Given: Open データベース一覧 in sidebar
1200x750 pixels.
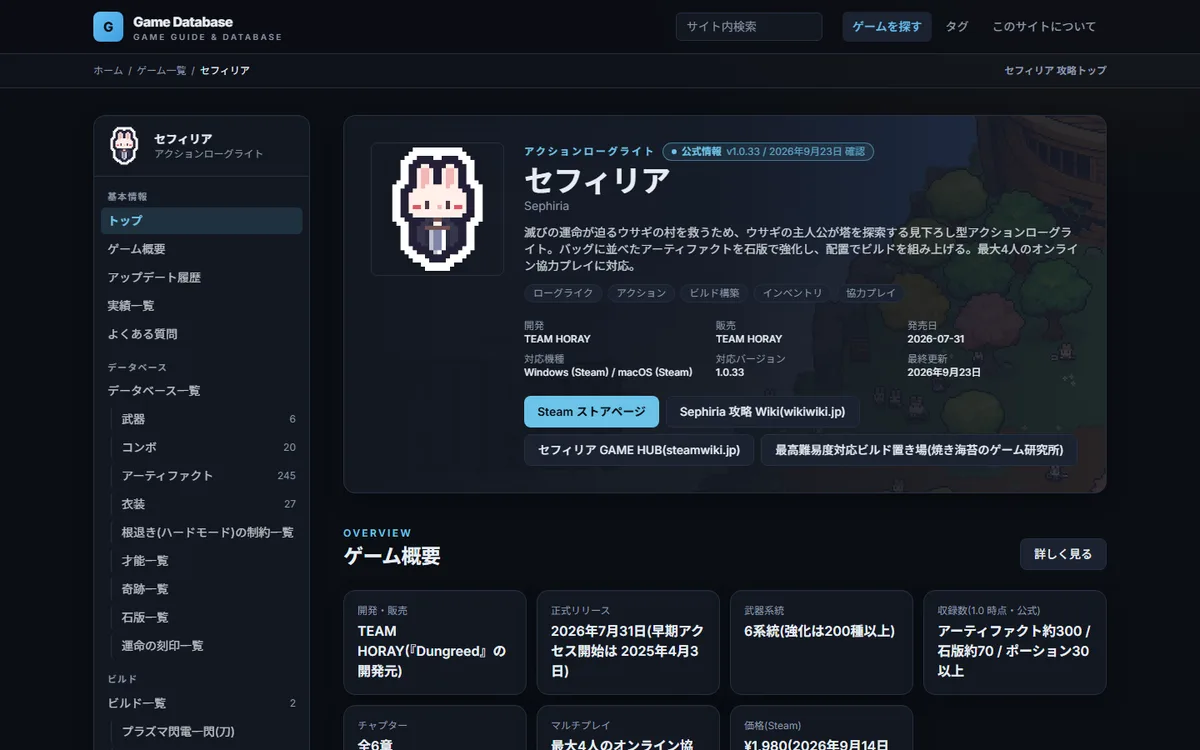Looking at the screenshot, I should coord(202,391).
